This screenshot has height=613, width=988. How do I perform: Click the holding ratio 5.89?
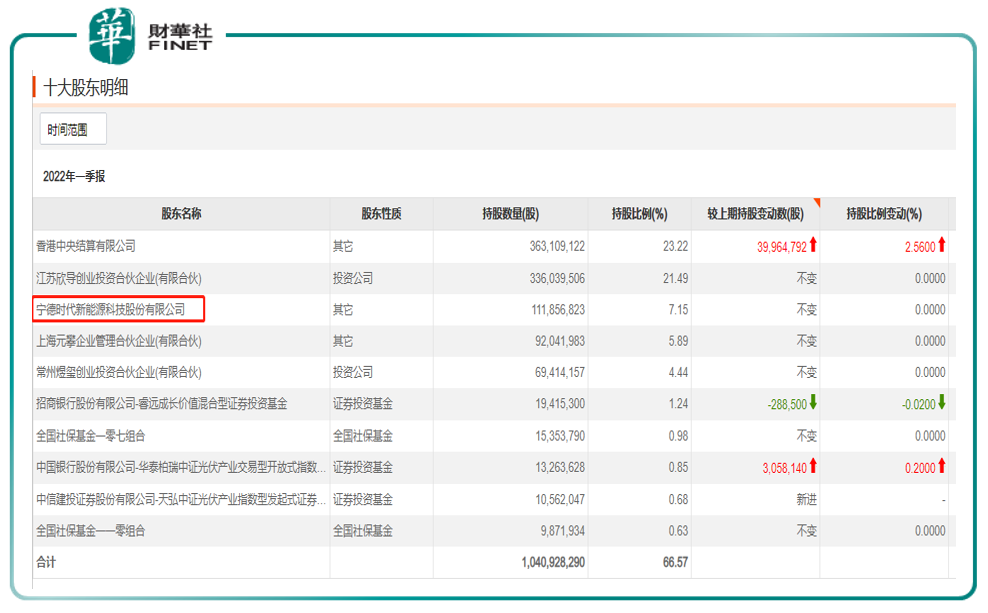(678, 341)
